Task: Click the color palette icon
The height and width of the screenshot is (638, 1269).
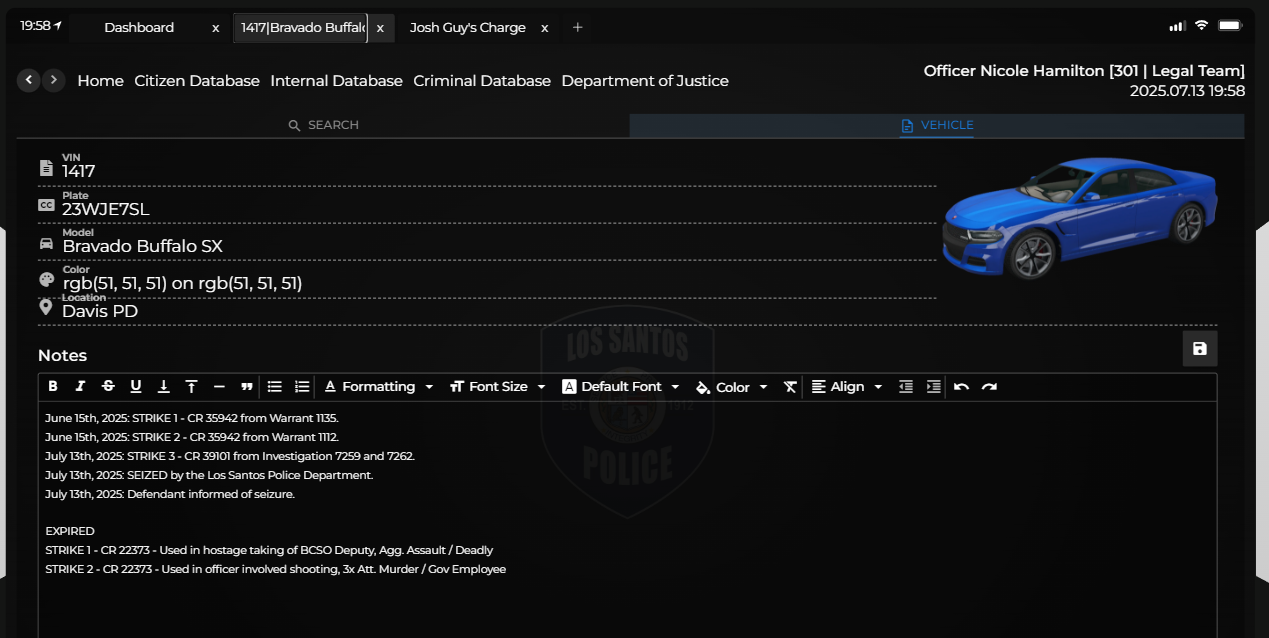Action: point(46,280)
